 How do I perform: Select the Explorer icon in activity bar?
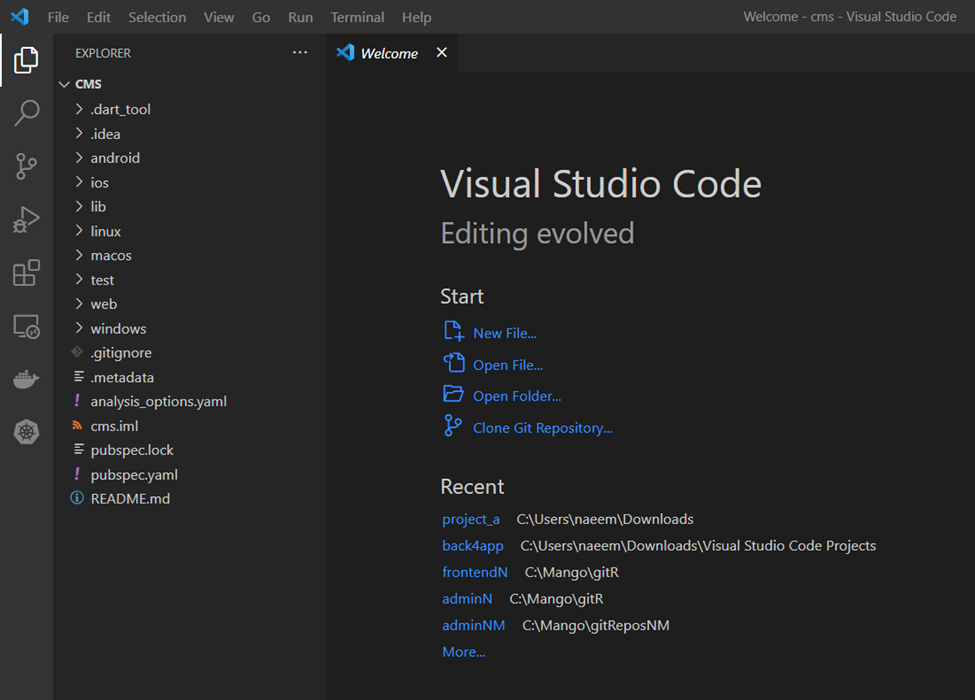click(x=26, y=60)
